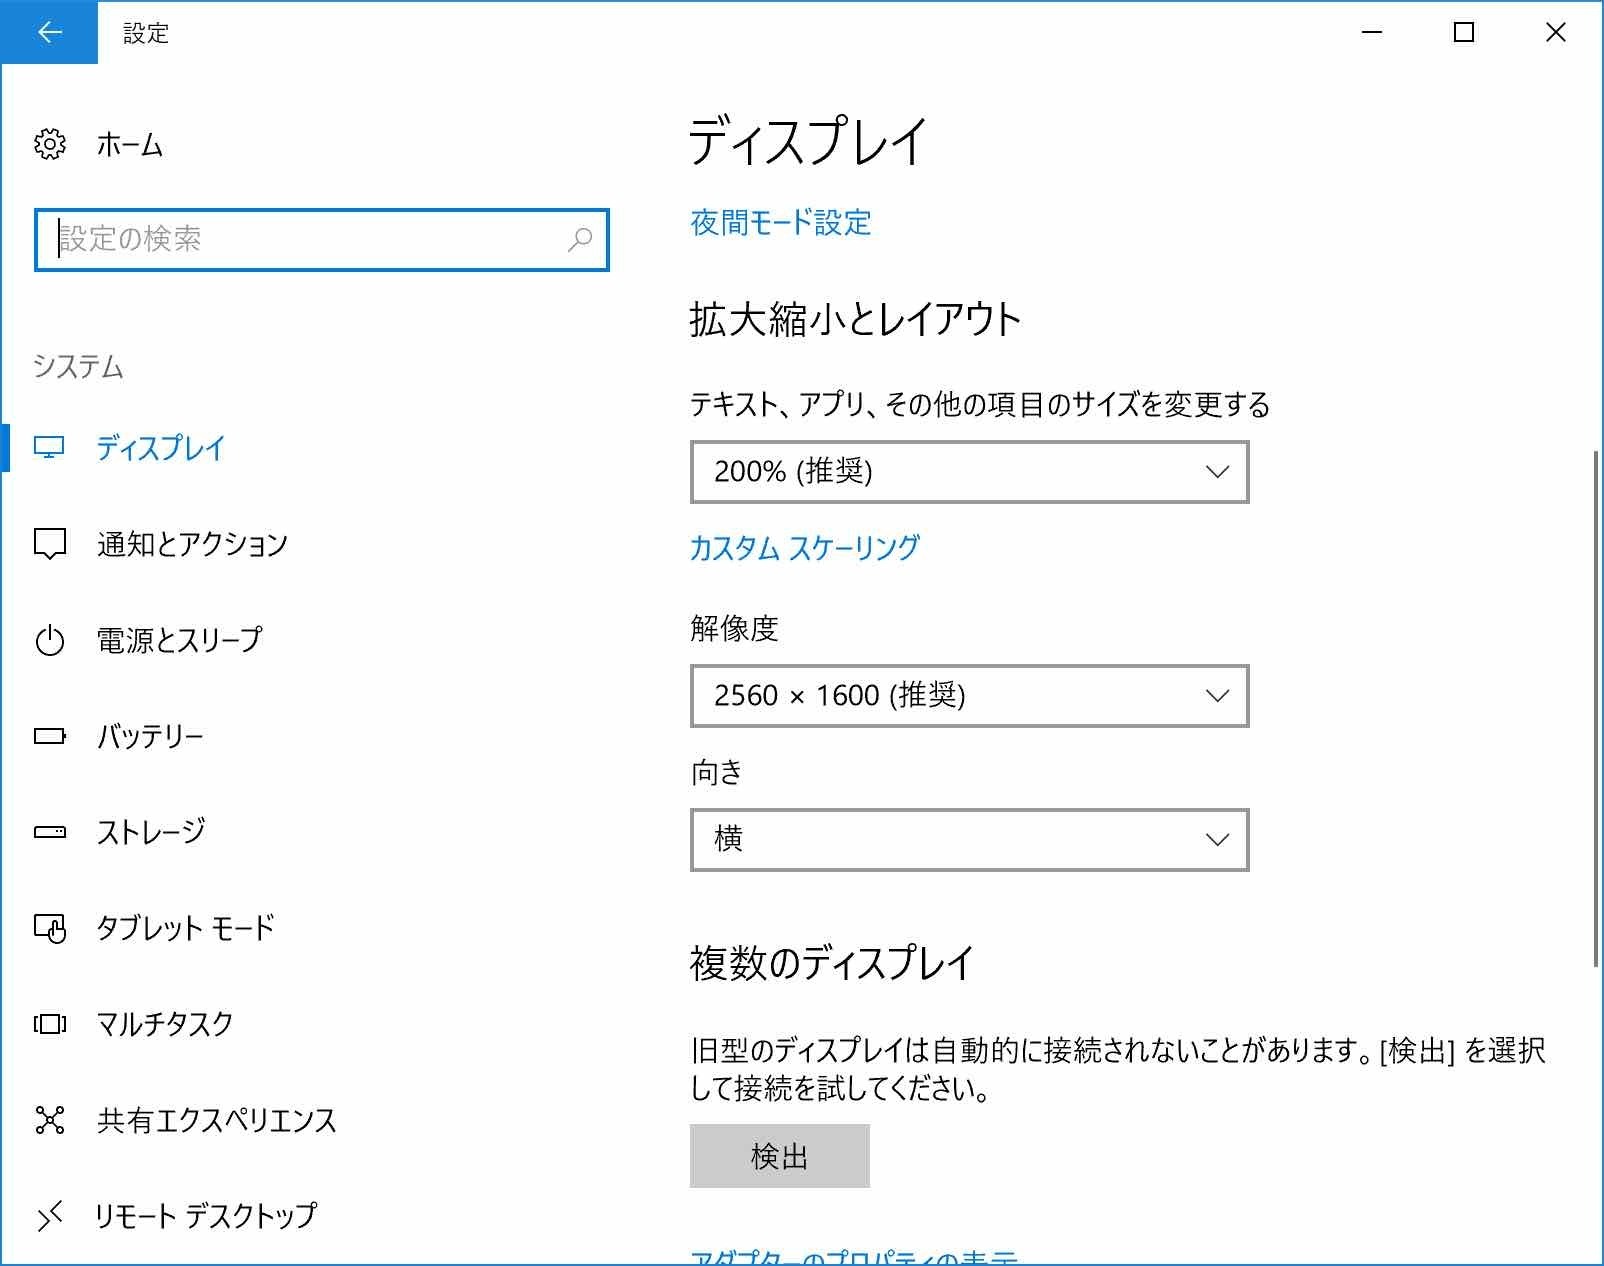1604x1266 pixels.
Task: Close the 設定 window
Action: point(1556,32)
